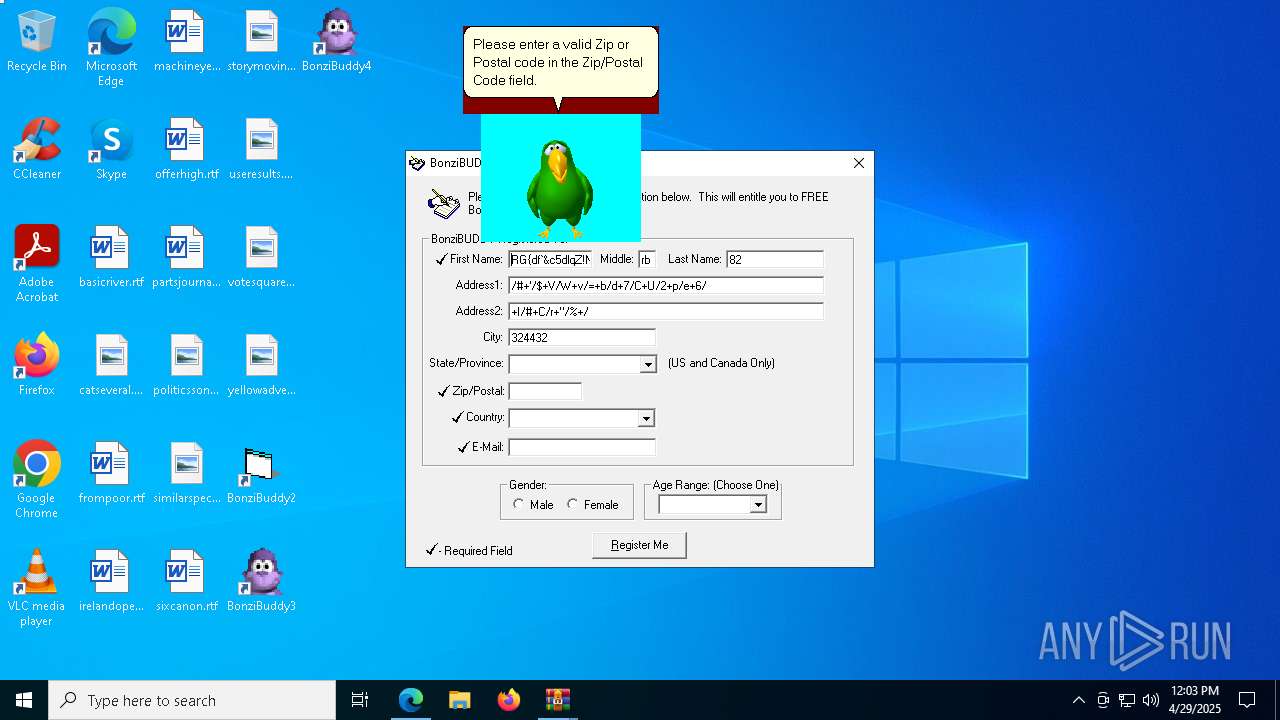Launch VLC media player shortcut
The image size is (1280, 720).
37,588
